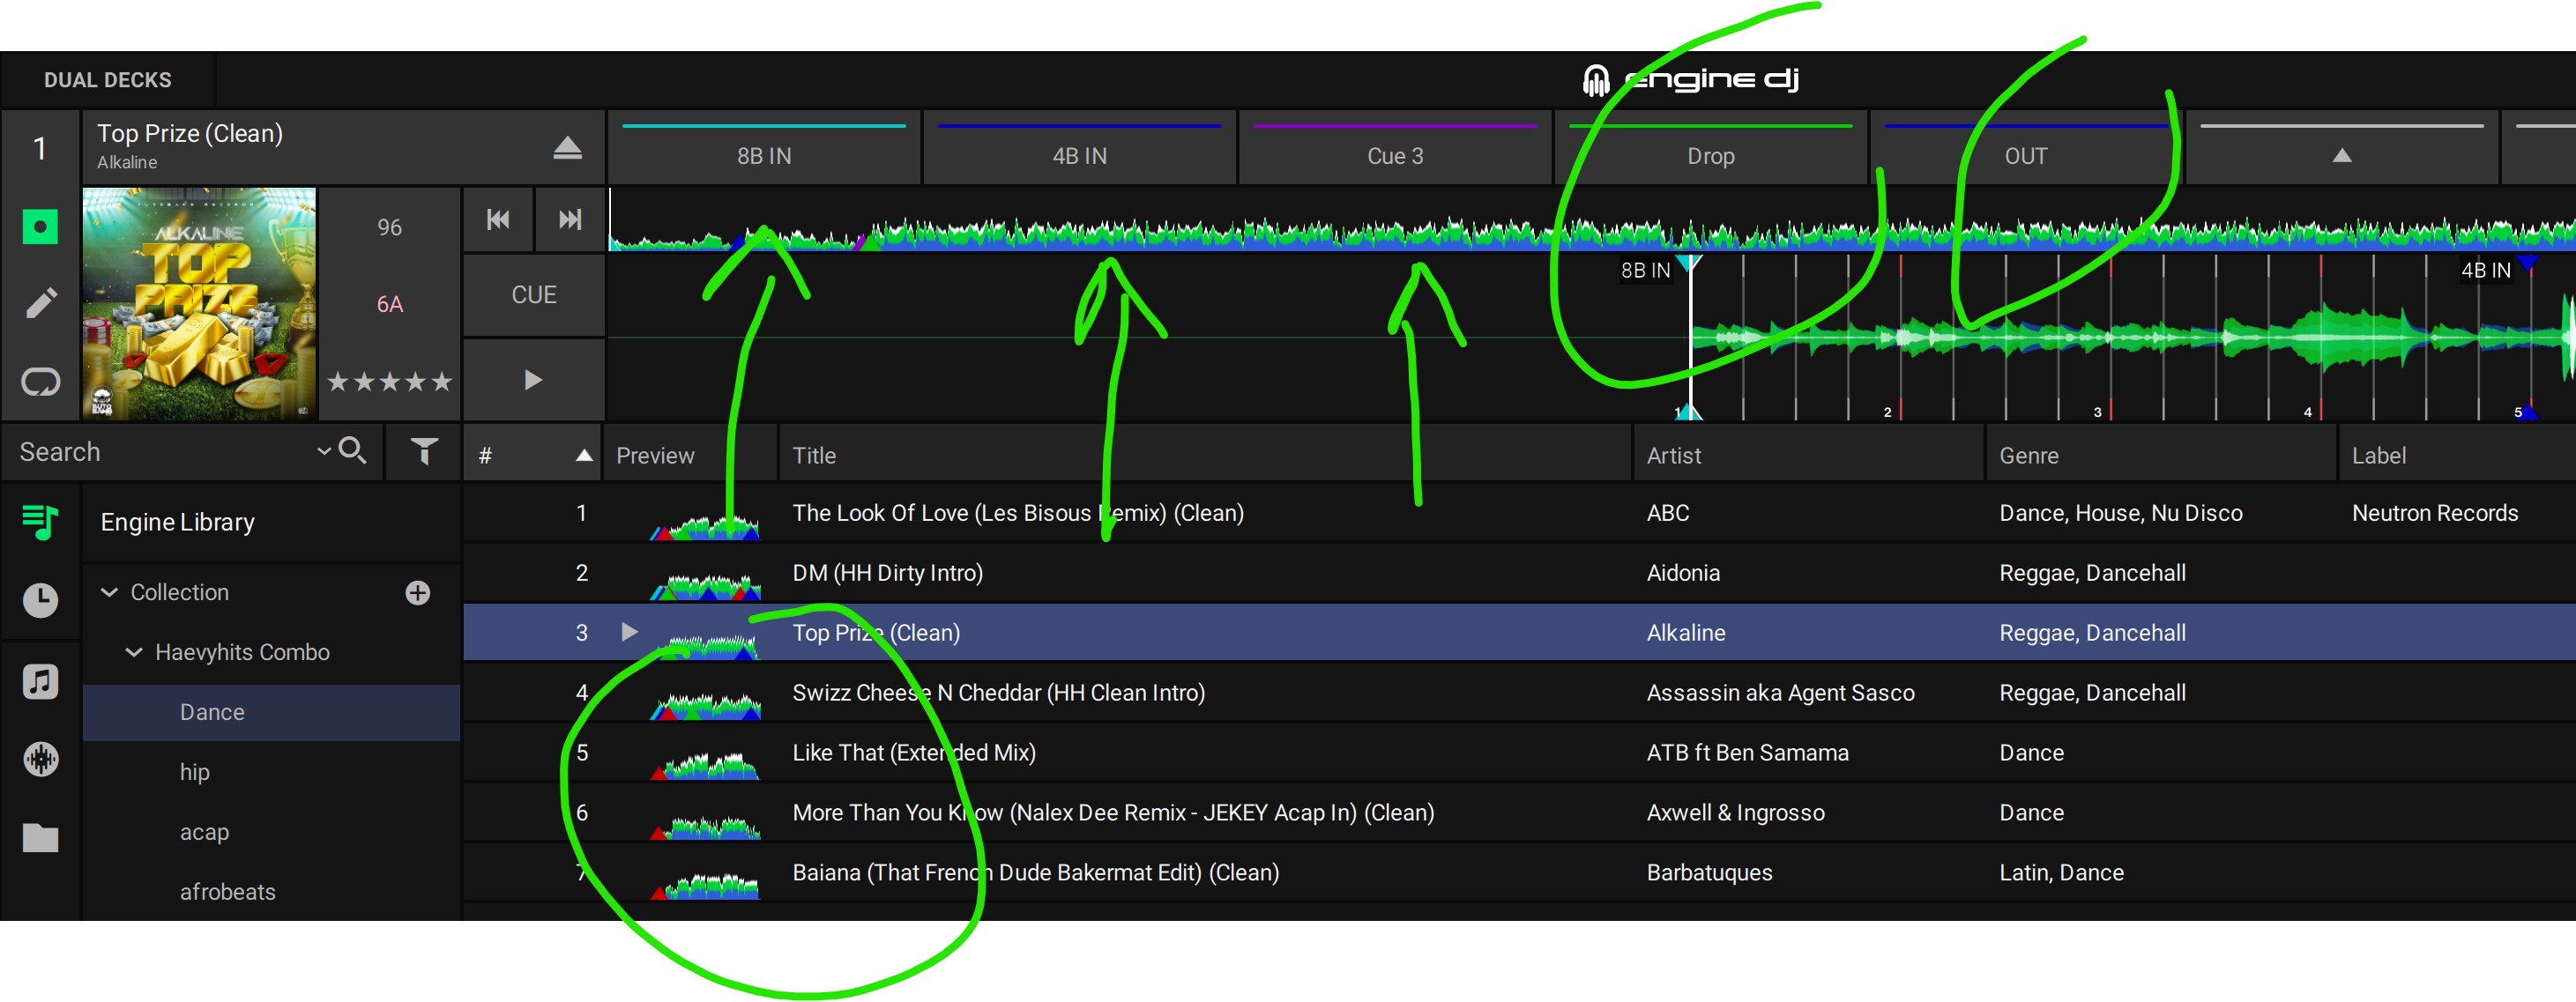Select track DM (HH Dirty Intro)
2576x1002 pixels.
coord(1519,573)
